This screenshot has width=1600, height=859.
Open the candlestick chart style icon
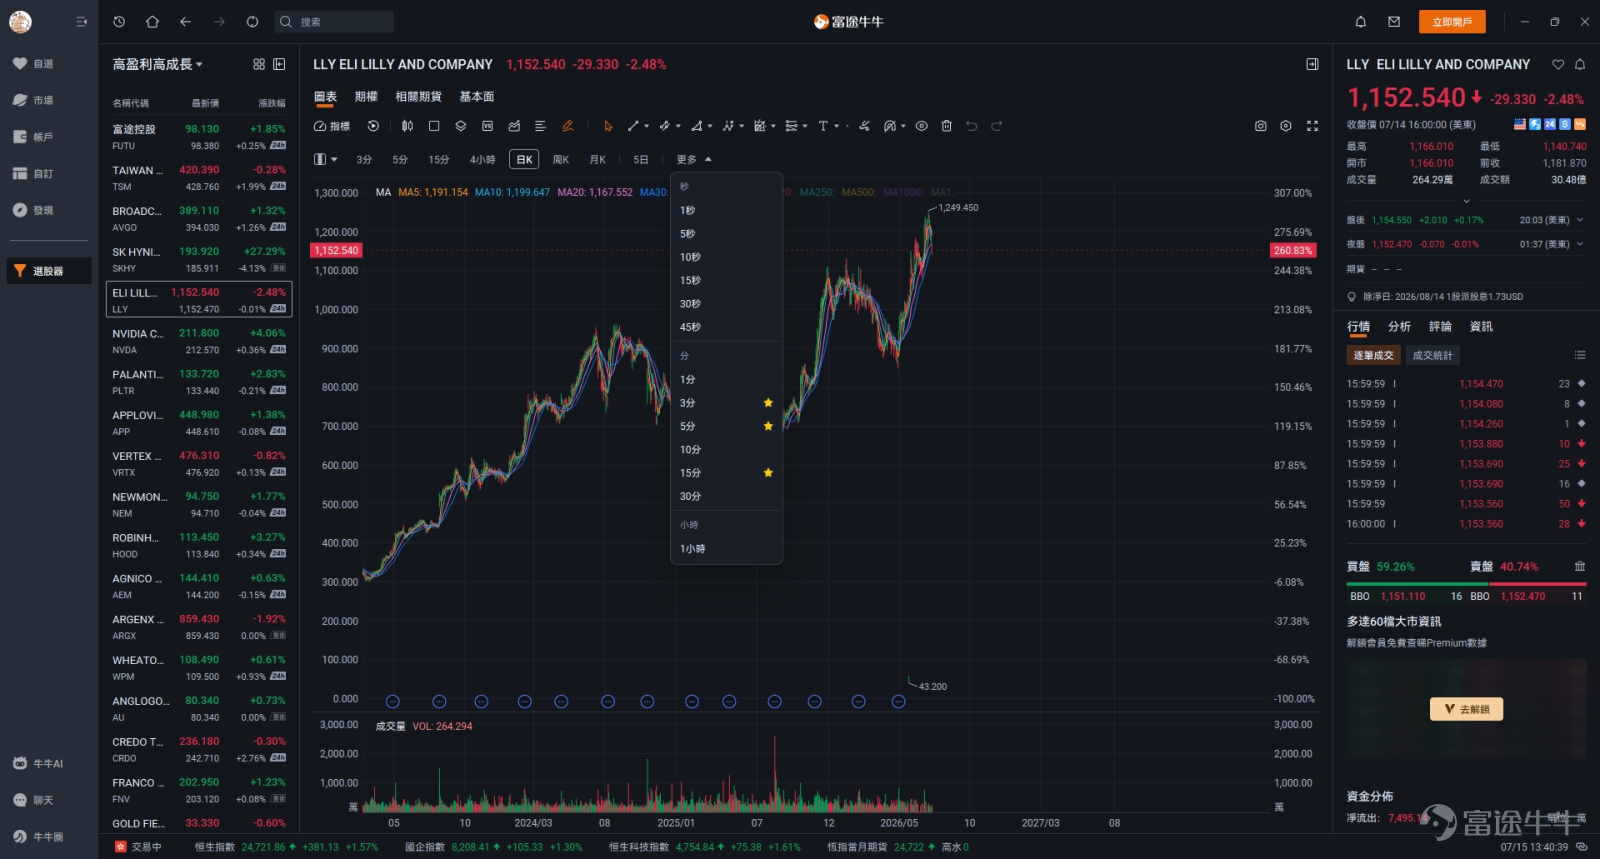pyautogui.click(x=407, y=126)
